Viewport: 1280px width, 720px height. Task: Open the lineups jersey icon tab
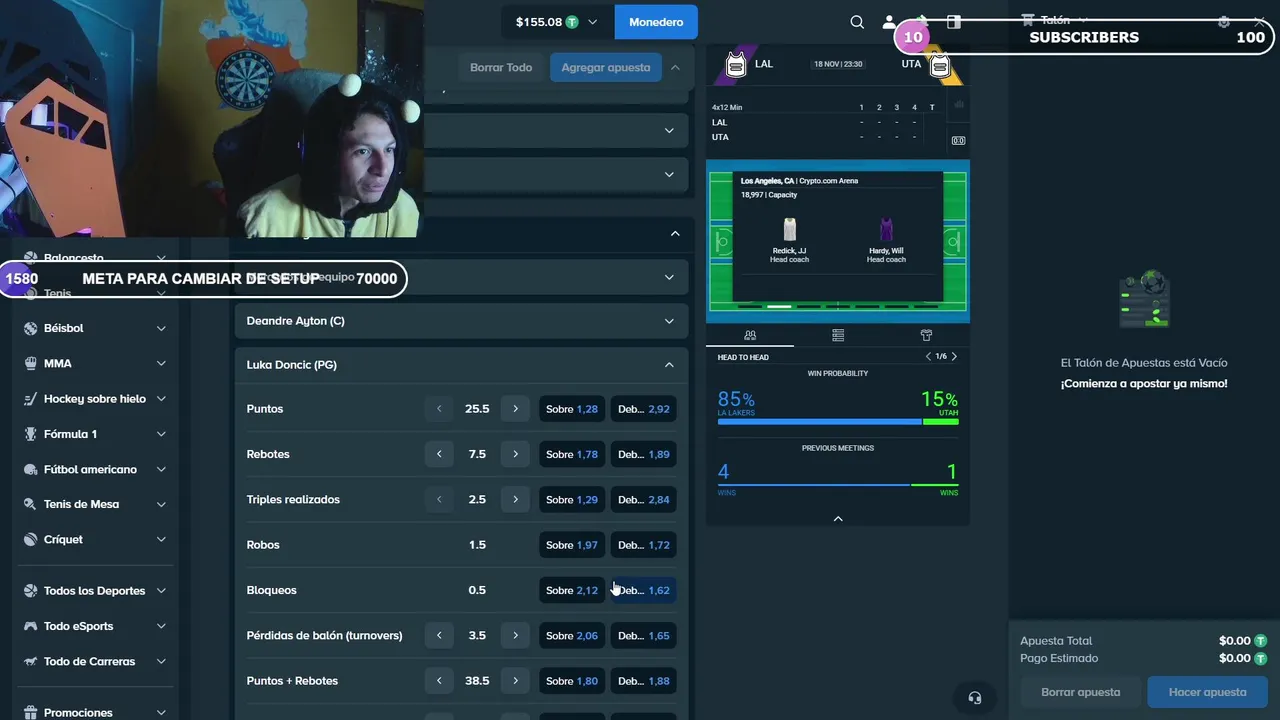[926, 335]
